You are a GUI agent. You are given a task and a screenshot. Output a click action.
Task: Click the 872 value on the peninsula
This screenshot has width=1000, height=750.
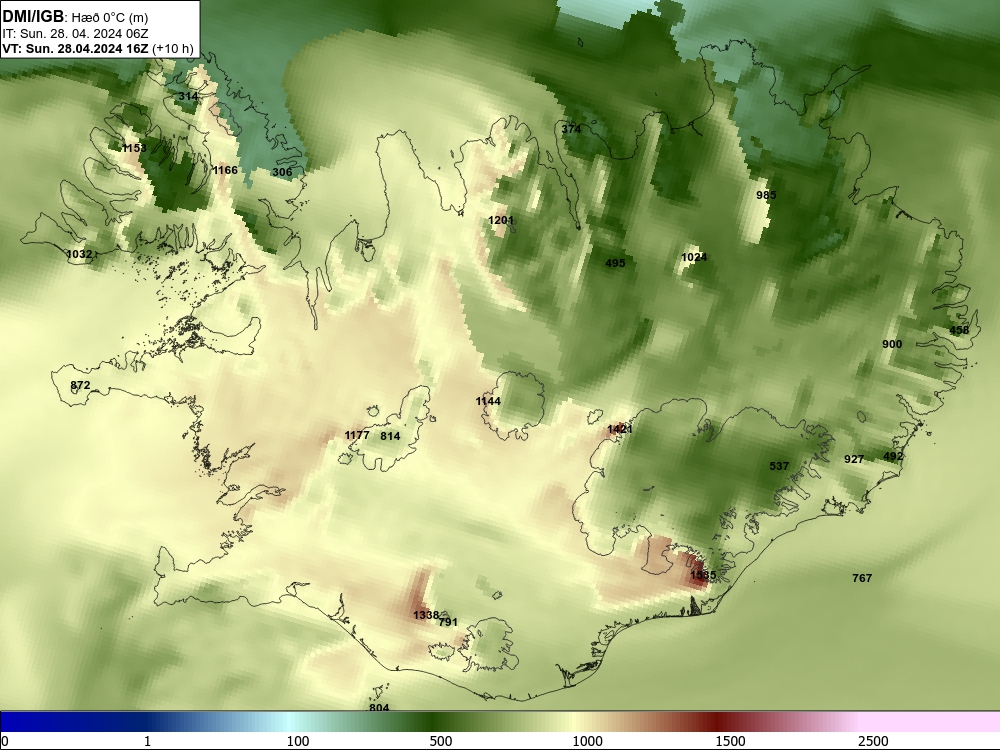coord(80,385)
